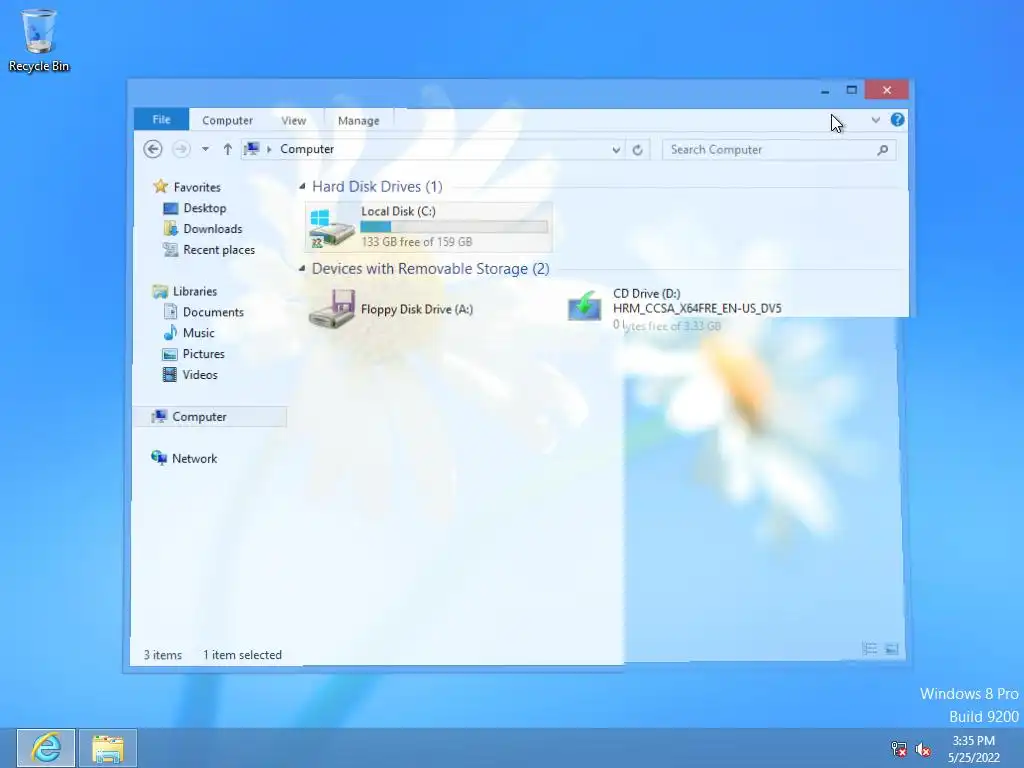The width and height of the screenshot is (1024, 768).
Task: Click the Network icon in sidebar
Action: 159,458
